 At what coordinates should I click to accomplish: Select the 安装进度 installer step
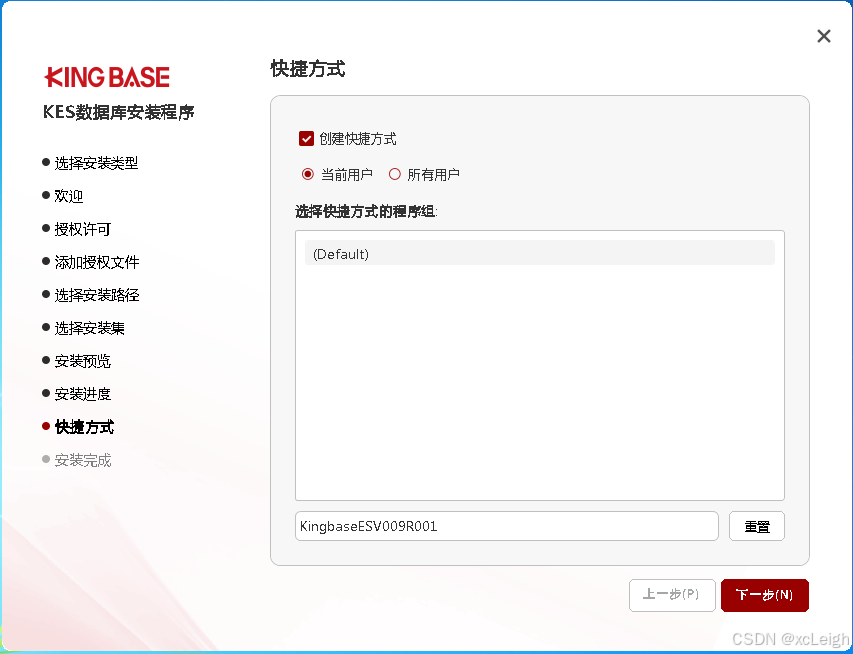point(84,394)
